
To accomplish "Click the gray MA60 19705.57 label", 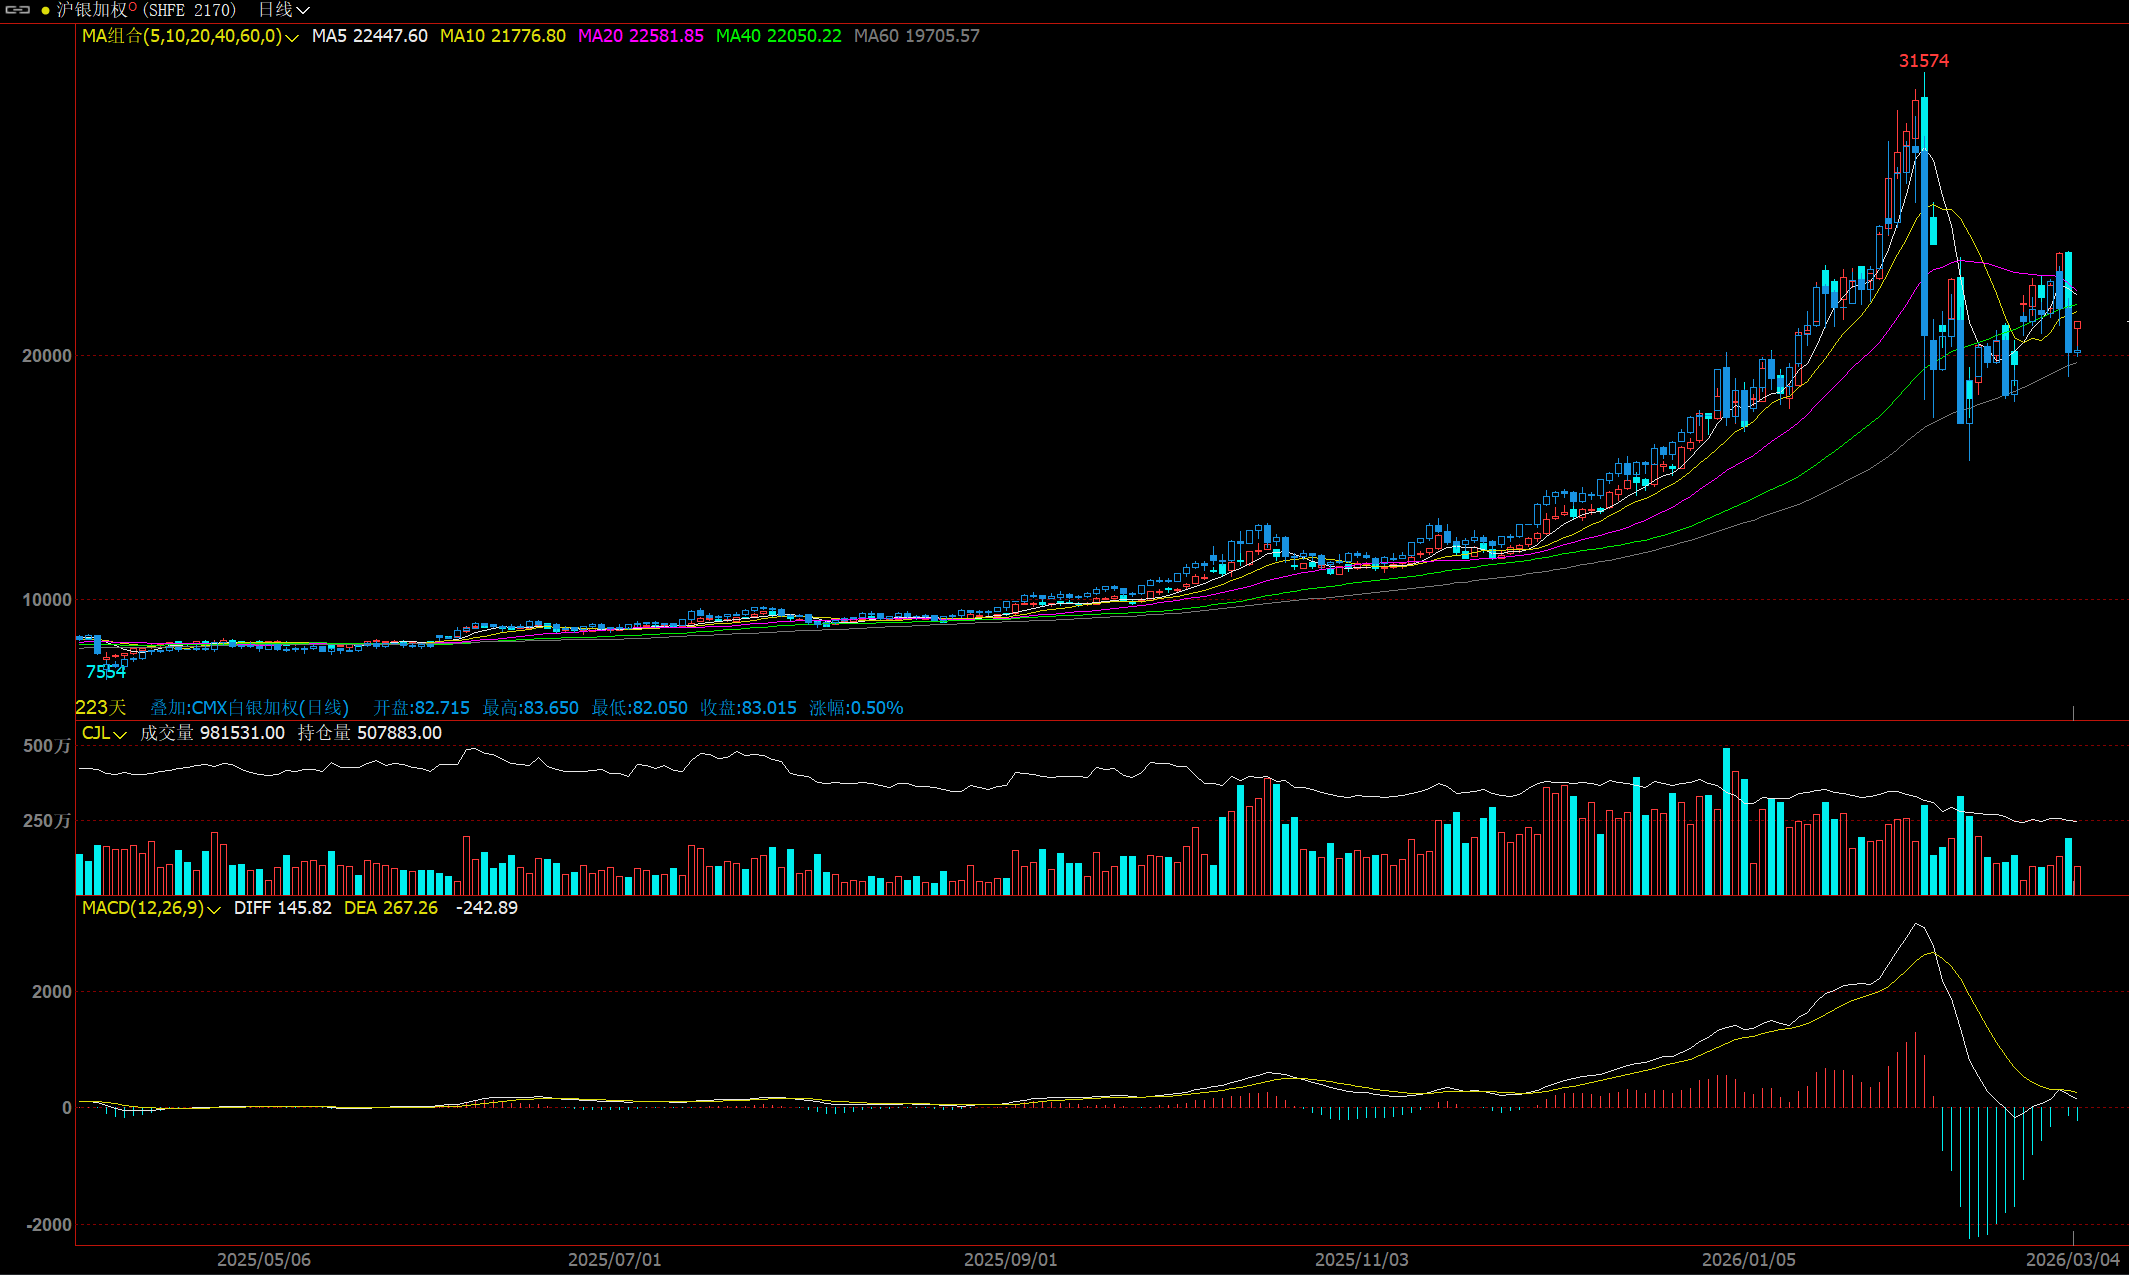I will click(x=916, y=36).
